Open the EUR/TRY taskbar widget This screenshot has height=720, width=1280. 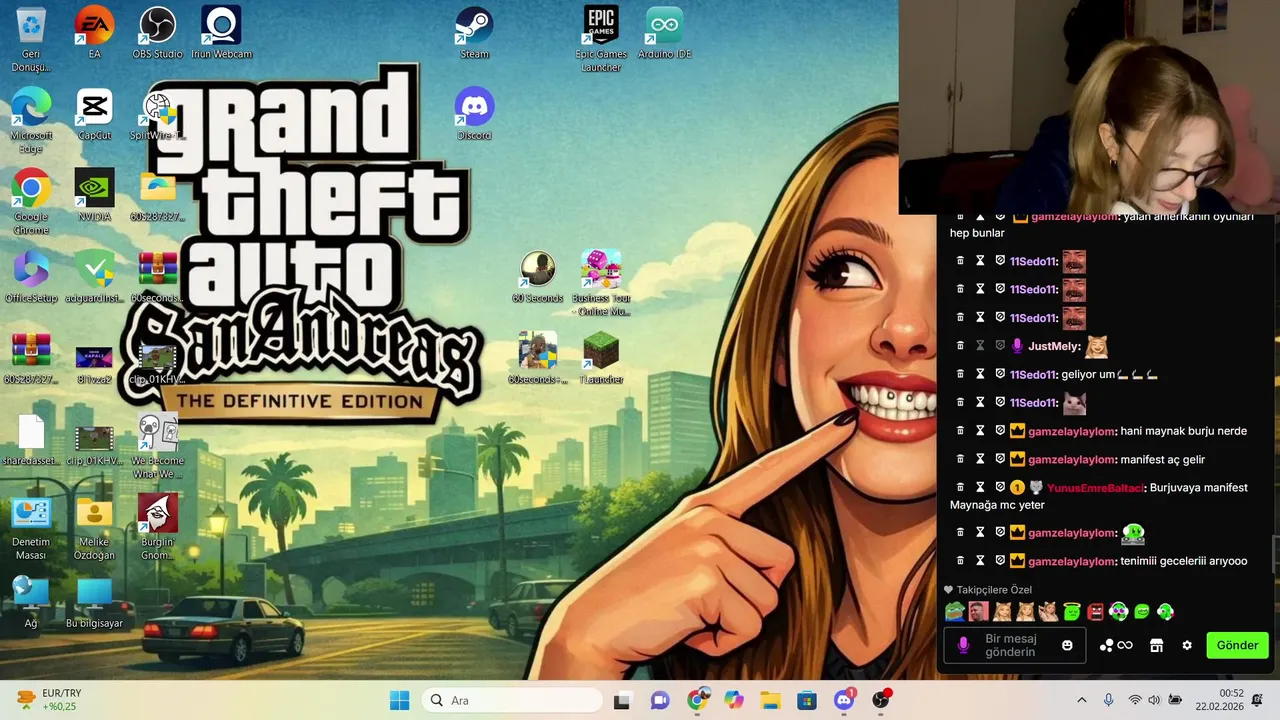pos(48,700)
